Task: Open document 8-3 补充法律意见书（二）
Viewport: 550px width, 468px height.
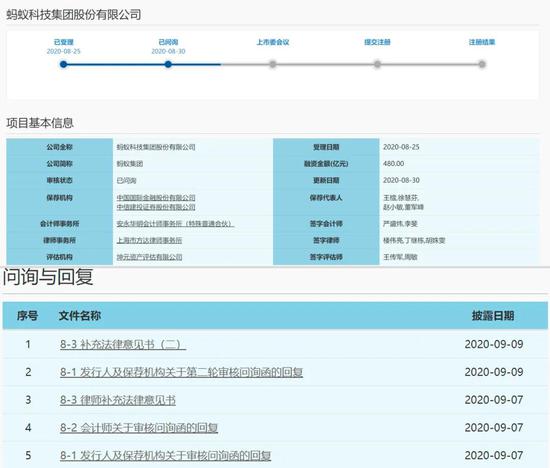Action: tap(123, 344)
